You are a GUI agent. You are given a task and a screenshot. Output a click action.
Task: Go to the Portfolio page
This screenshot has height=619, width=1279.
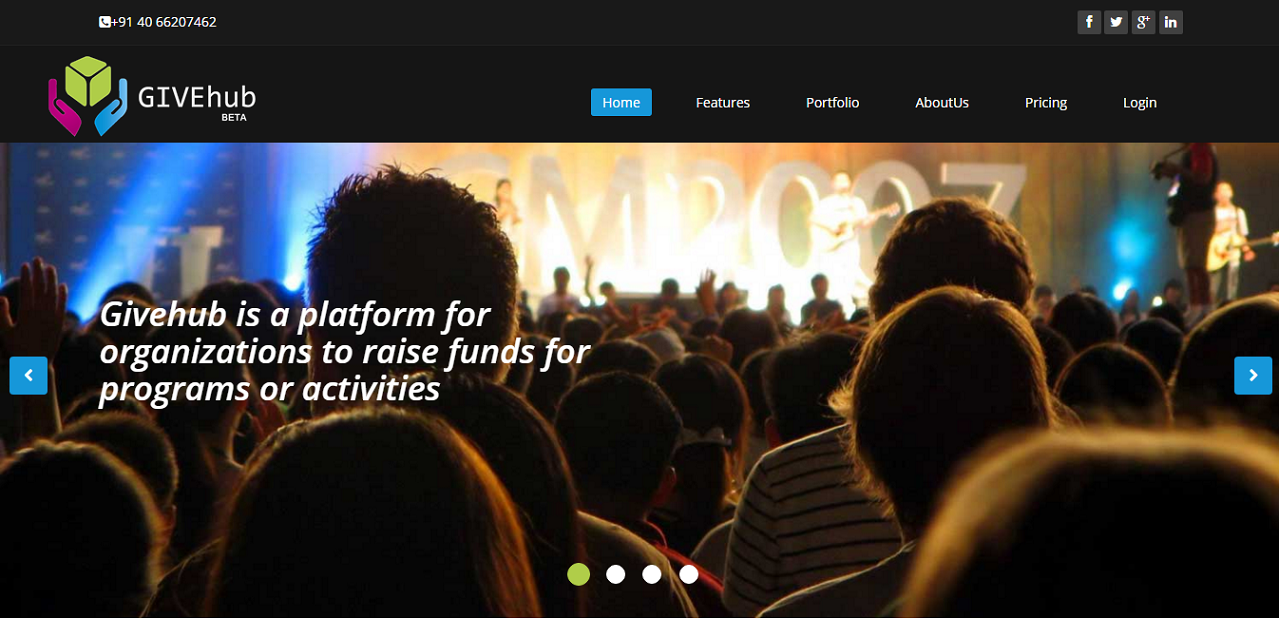tap(833, 102)
